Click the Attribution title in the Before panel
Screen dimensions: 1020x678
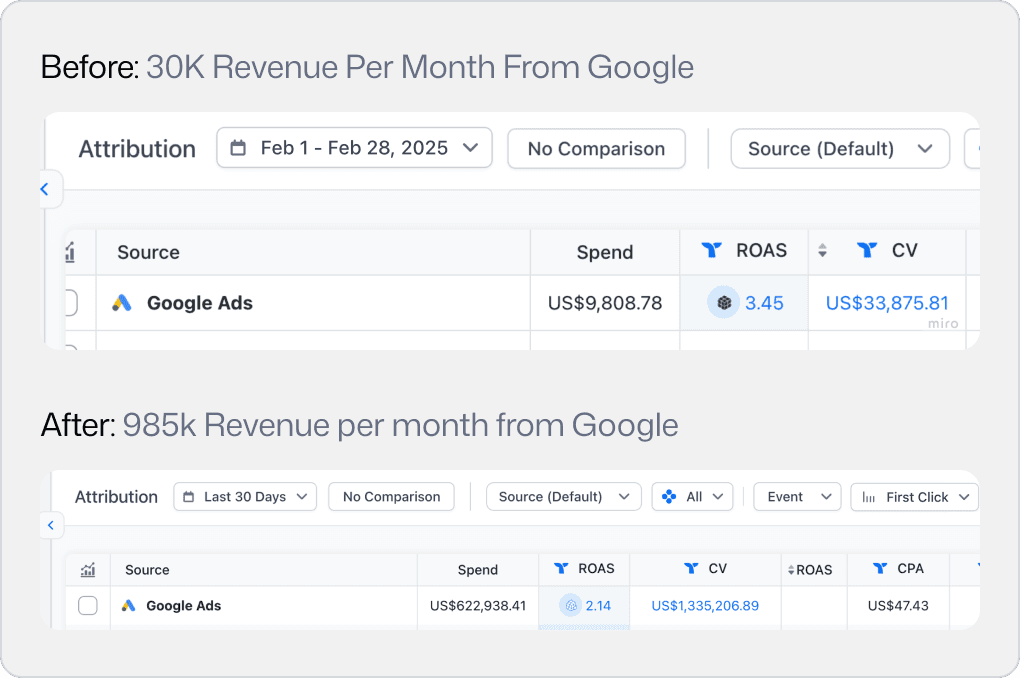coord(137,149)
